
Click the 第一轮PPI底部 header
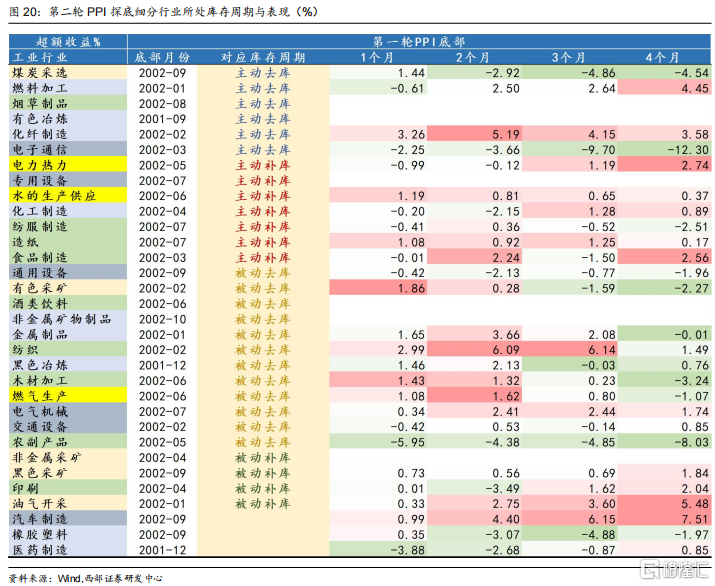click(419, 41)
